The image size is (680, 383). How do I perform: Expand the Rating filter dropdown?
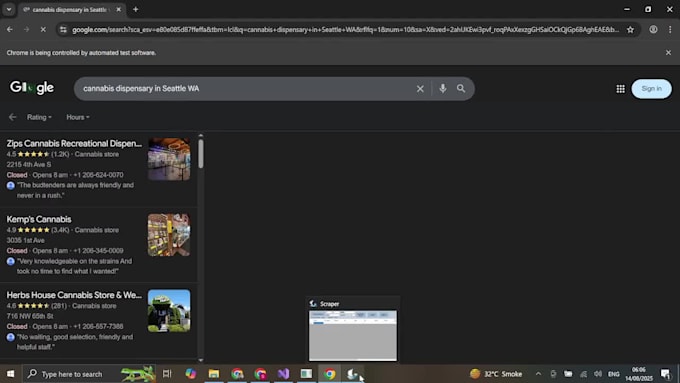39,117
